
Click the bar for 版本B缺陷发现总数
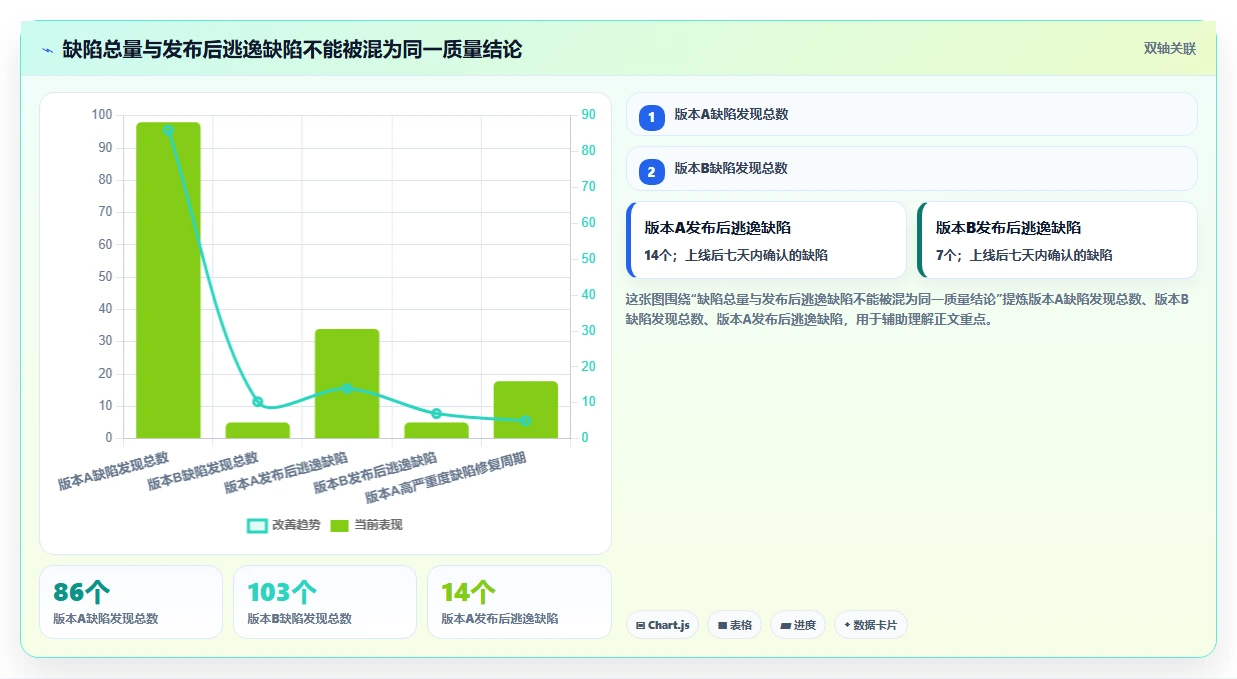point(258,430)
